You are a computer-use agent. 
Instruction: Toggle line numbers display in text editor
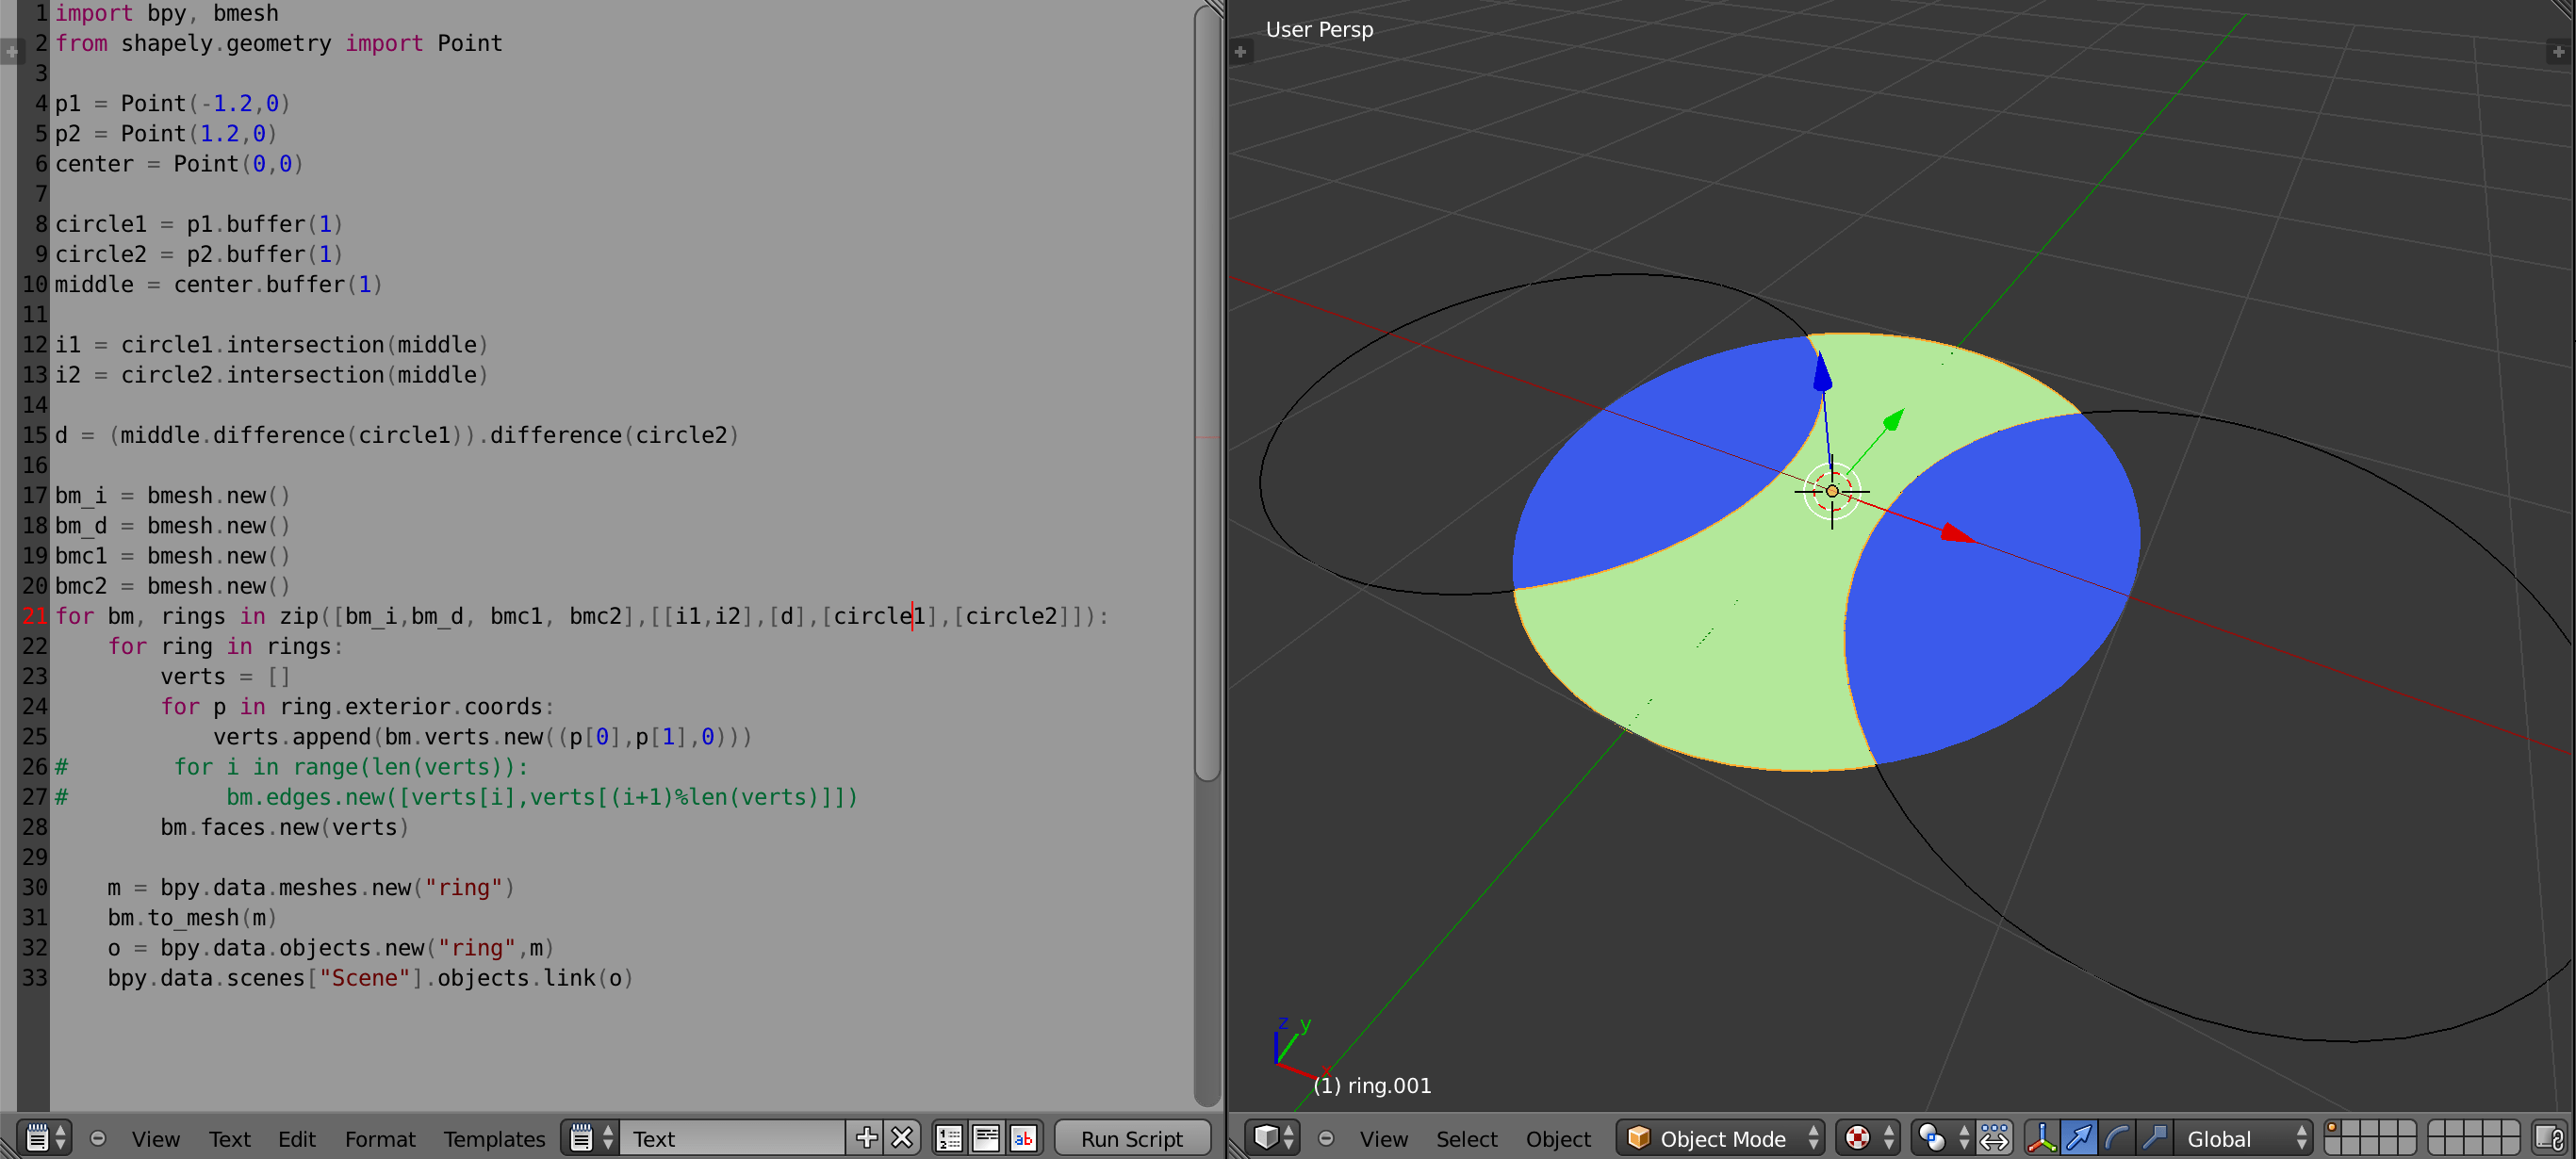tap(948, 1138)
